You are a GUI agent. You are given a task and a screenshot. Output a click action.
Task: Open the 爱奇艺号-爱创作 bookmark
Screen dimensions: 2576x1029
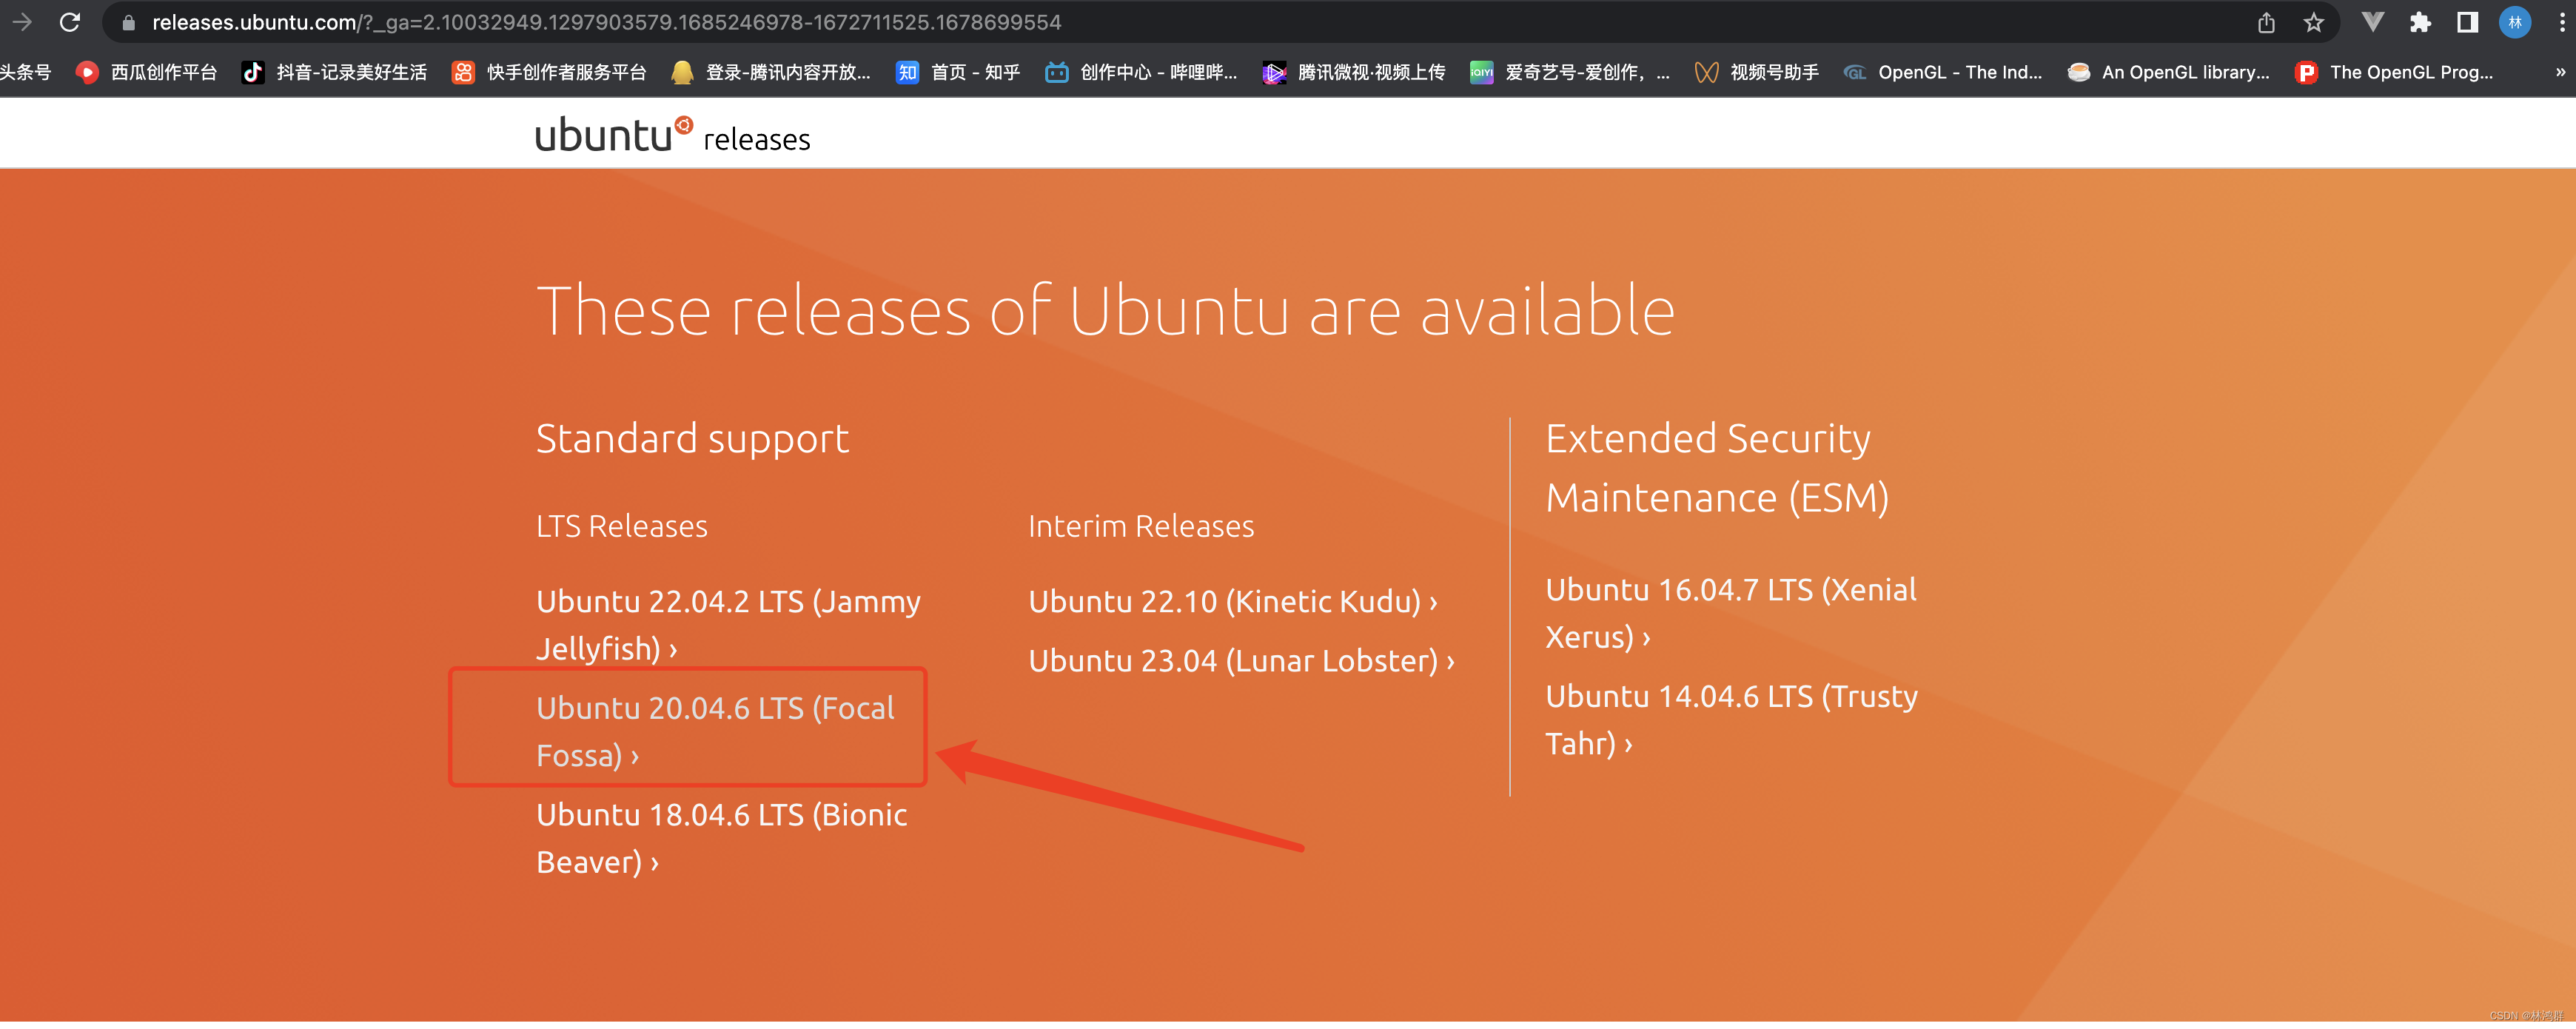1569,72
